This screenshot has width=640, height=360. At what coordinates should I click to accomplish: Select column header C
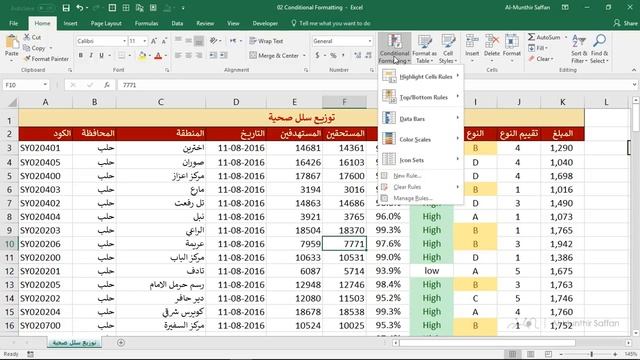tap(161, 102)
